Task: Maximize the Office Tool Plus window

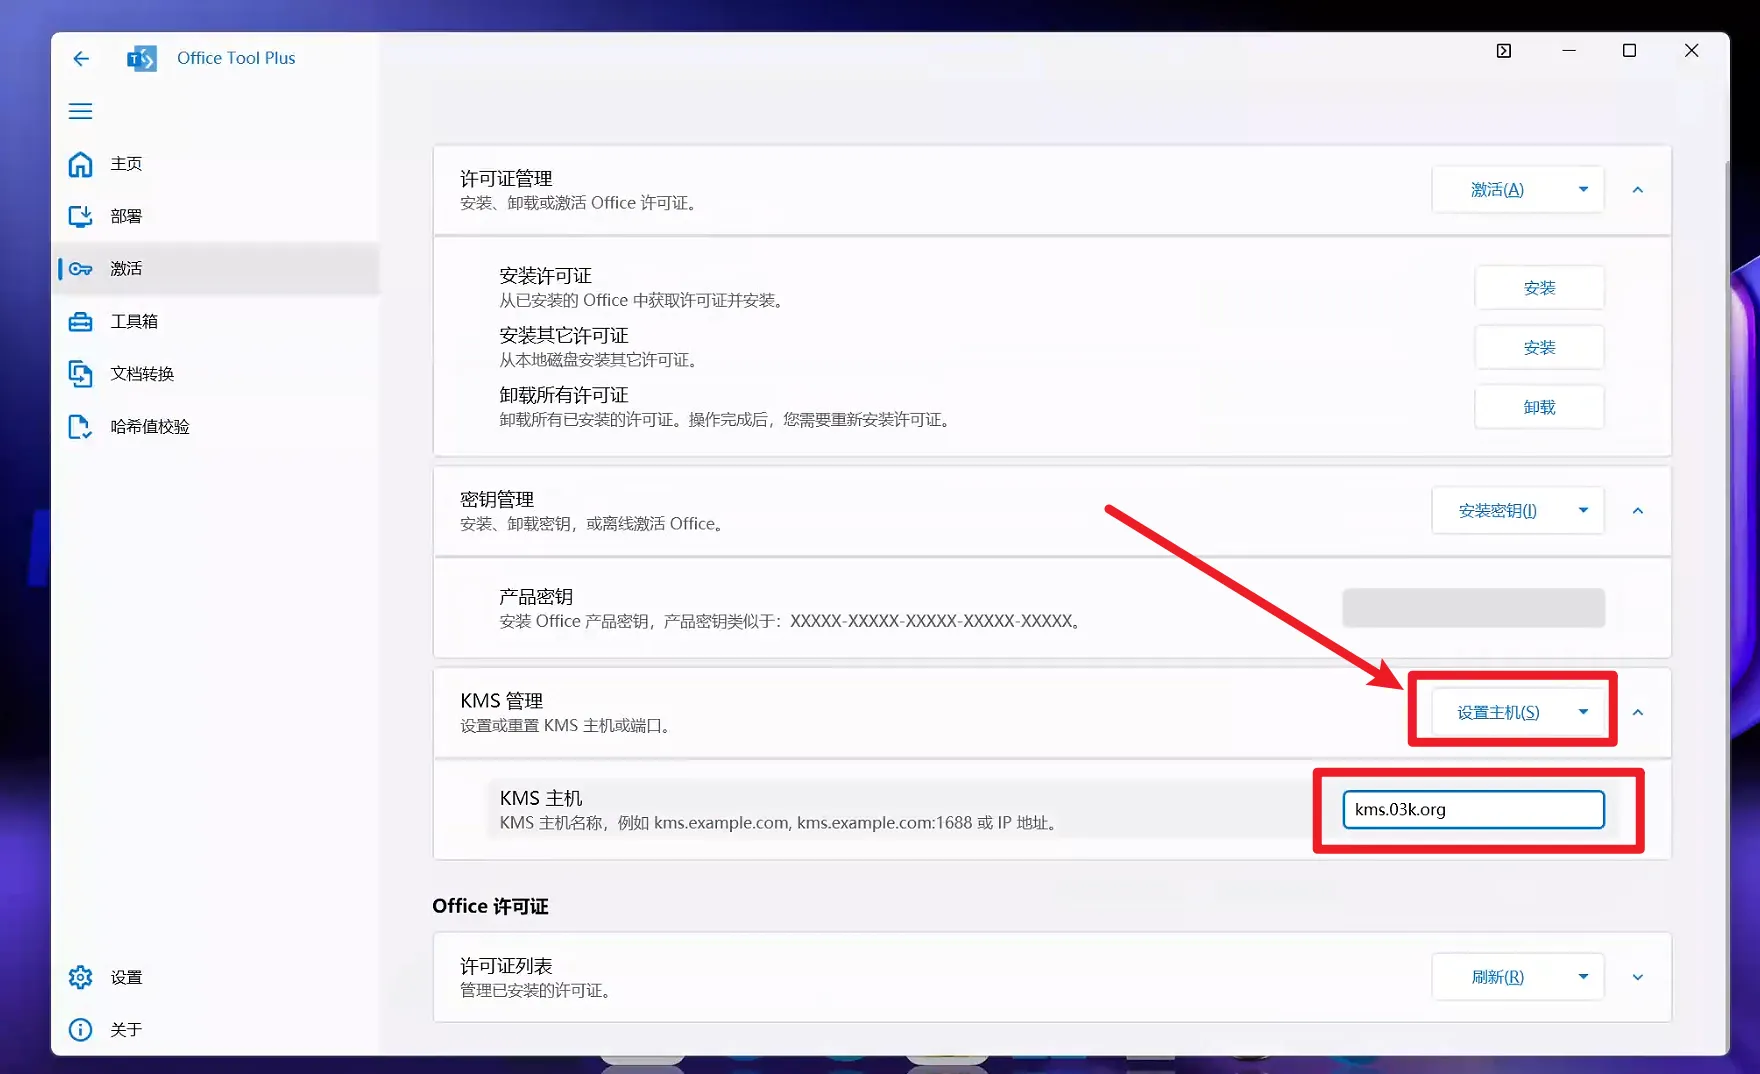Action: click(1629, 51)
